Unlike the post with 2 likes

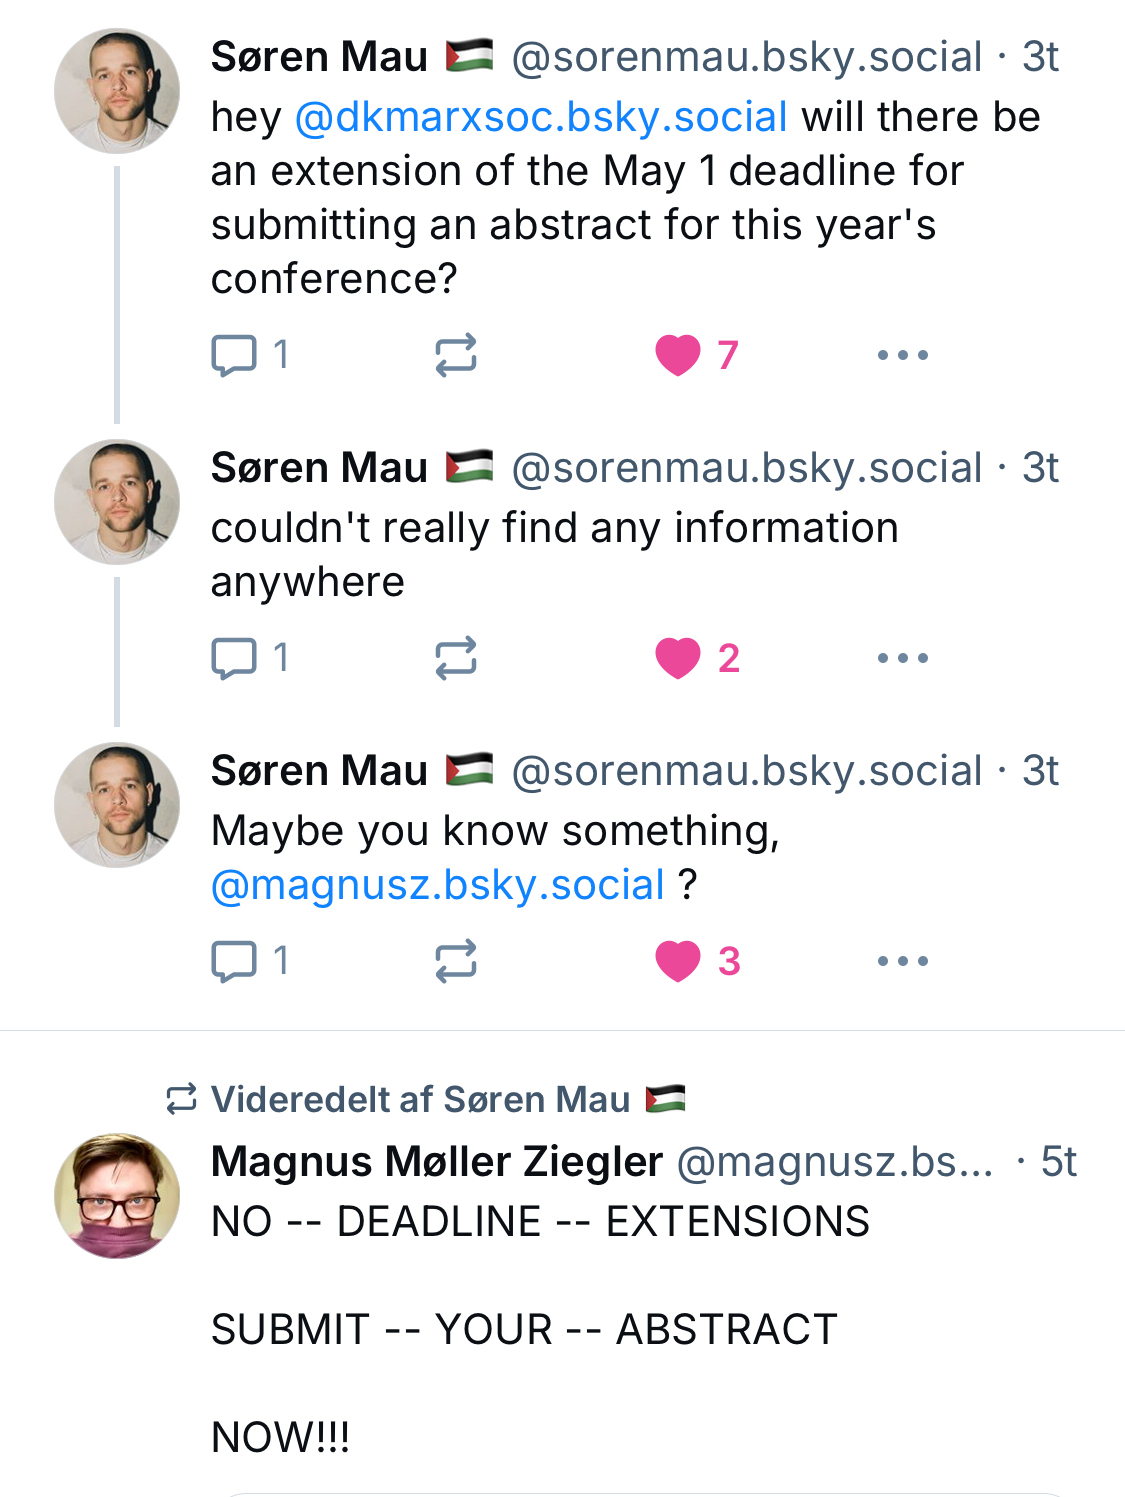point(678,658)
